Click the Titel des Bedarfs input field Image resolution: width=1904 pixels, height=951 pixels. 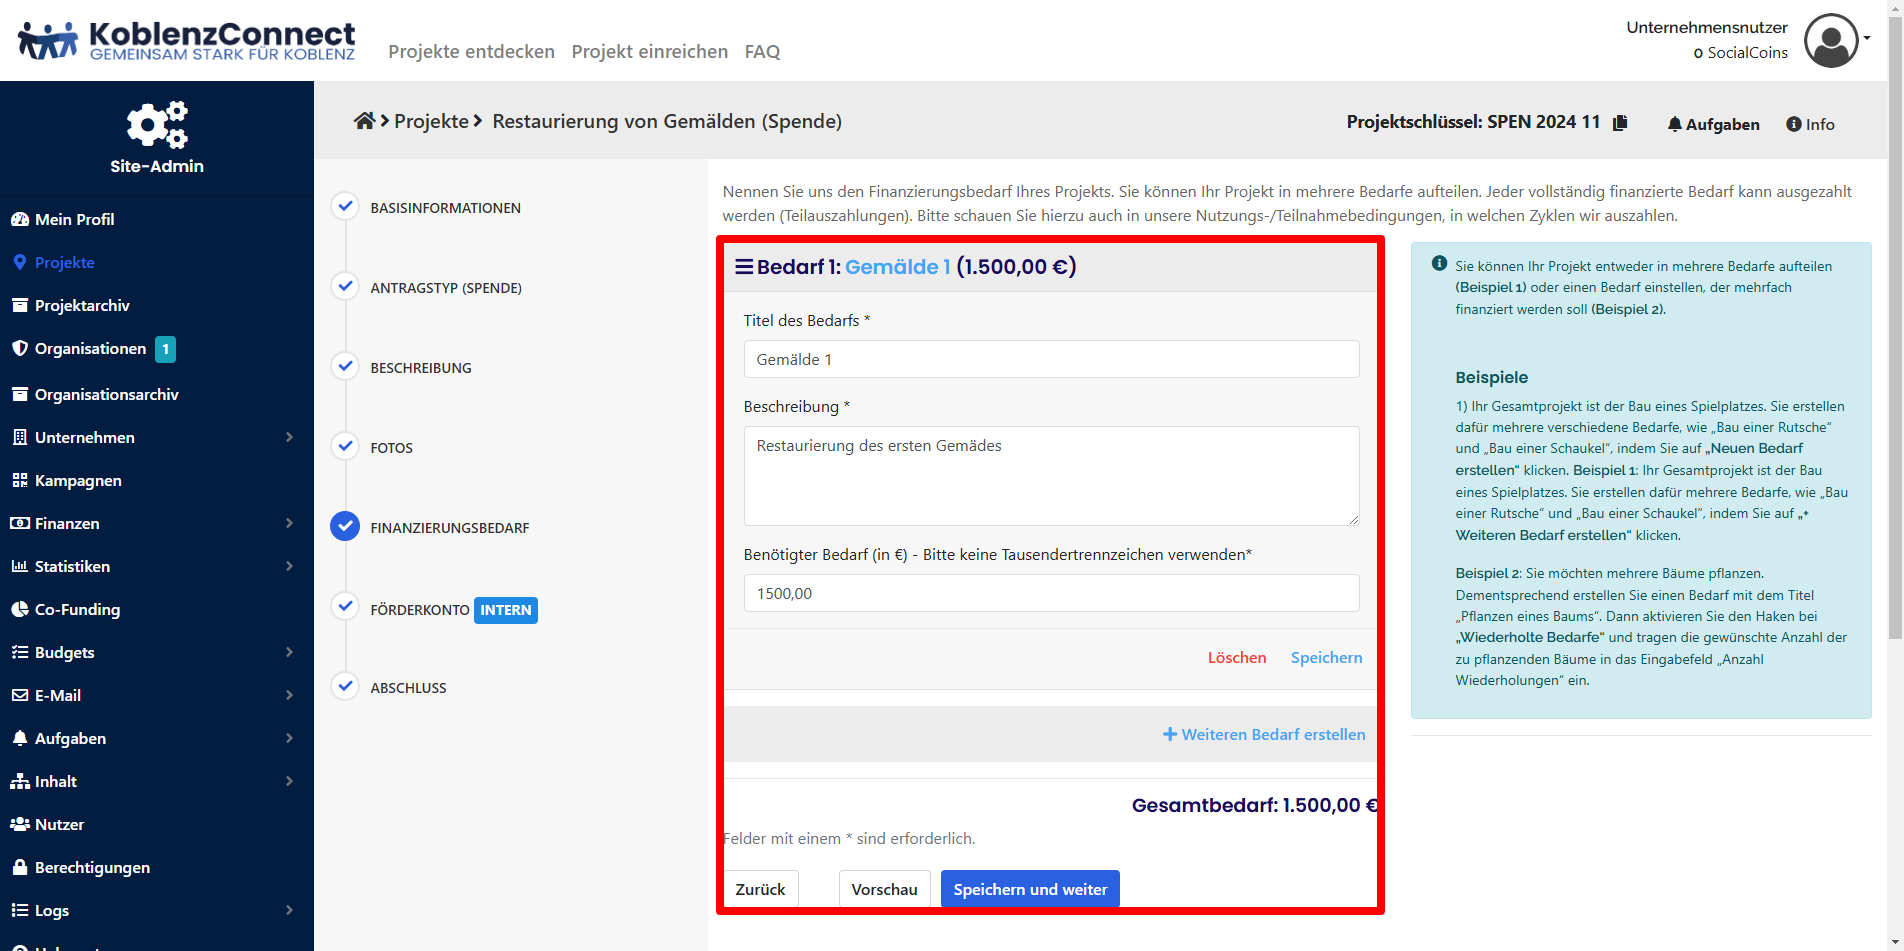pyautogui.click(x=1051, y=359)
